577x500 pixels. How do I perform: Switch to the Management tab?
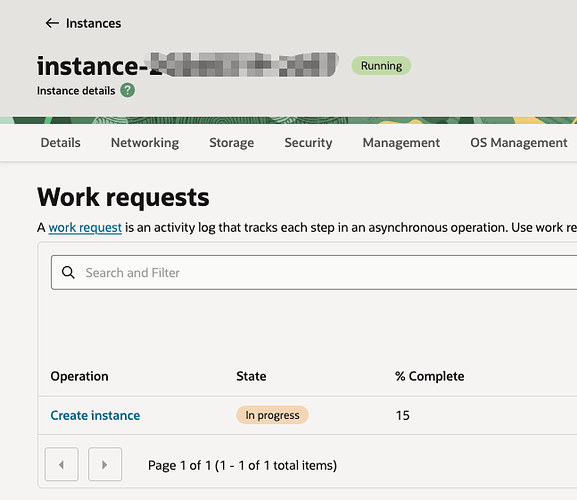pyautogui.click(x=401, y=143)
